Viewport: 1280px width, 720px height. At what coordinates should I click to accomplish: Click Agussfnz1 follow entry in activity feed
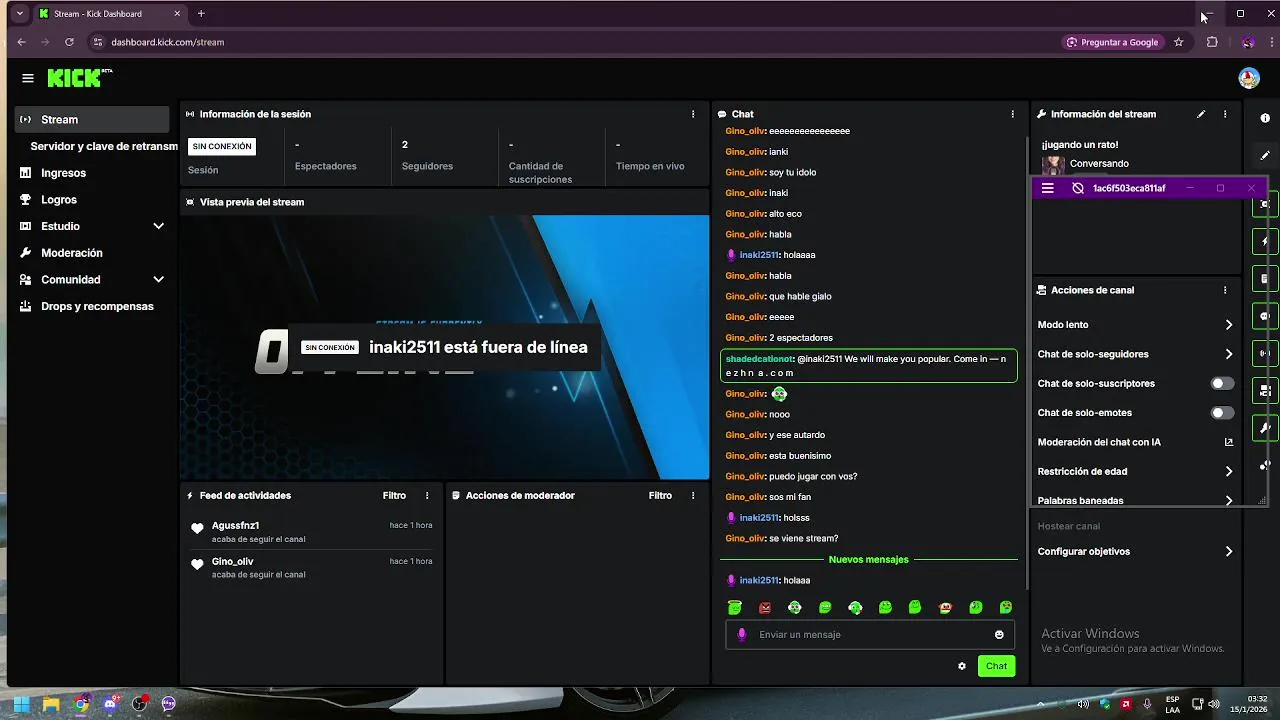coord(312,531)
